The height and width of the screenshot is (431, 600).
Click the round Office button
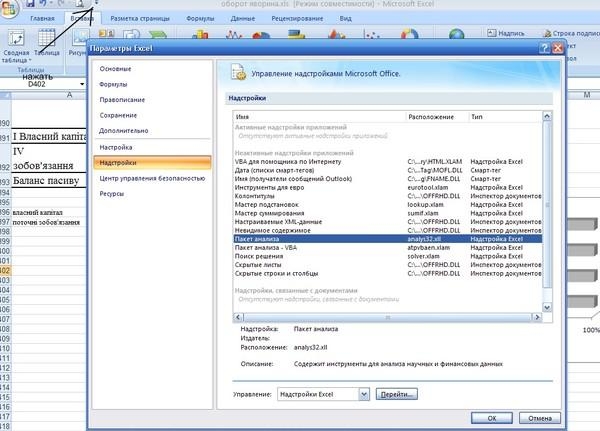point(8,8)
